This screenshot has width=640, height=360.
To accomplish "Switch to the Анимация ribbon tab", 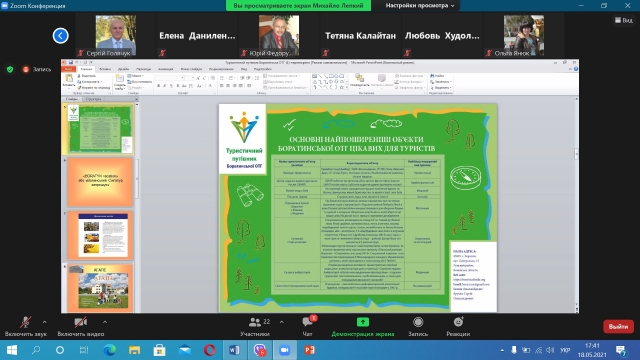I will coord(165,69).
